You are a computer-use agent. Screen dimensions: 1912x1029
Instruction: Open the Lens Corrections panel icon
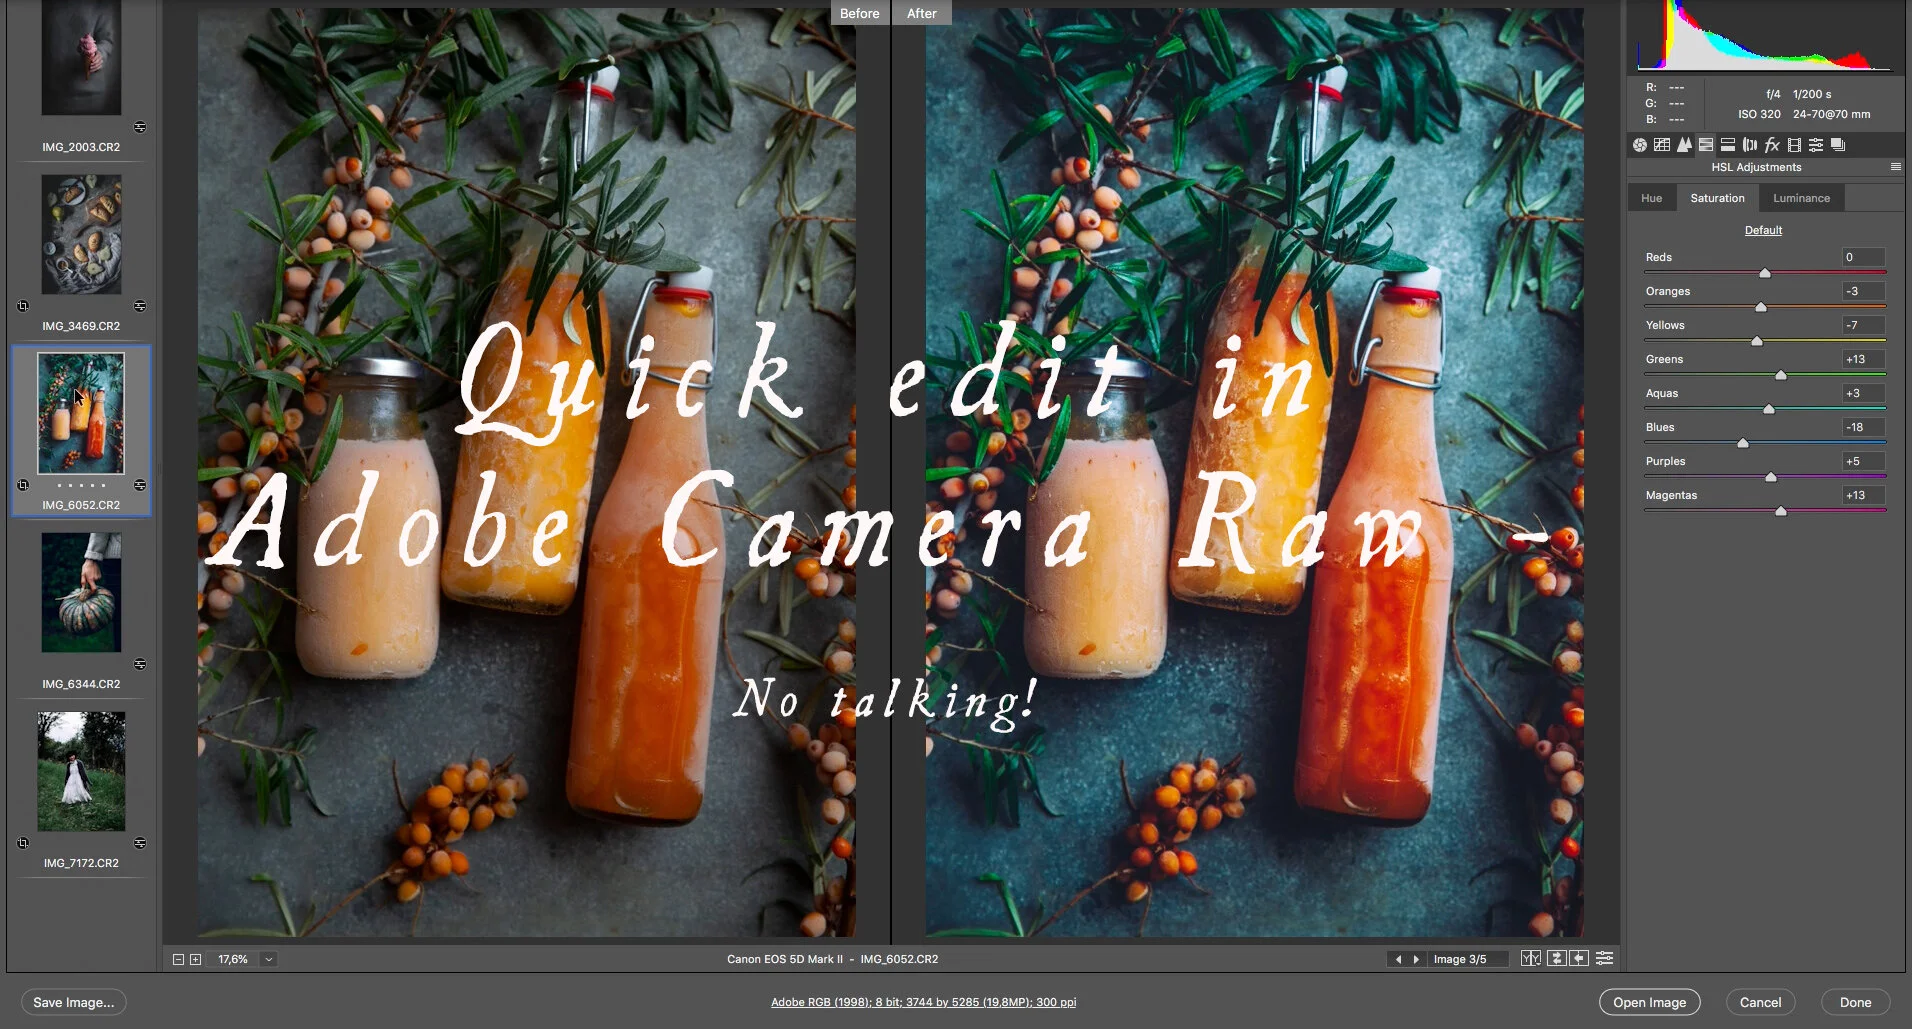coord(1750,145)
